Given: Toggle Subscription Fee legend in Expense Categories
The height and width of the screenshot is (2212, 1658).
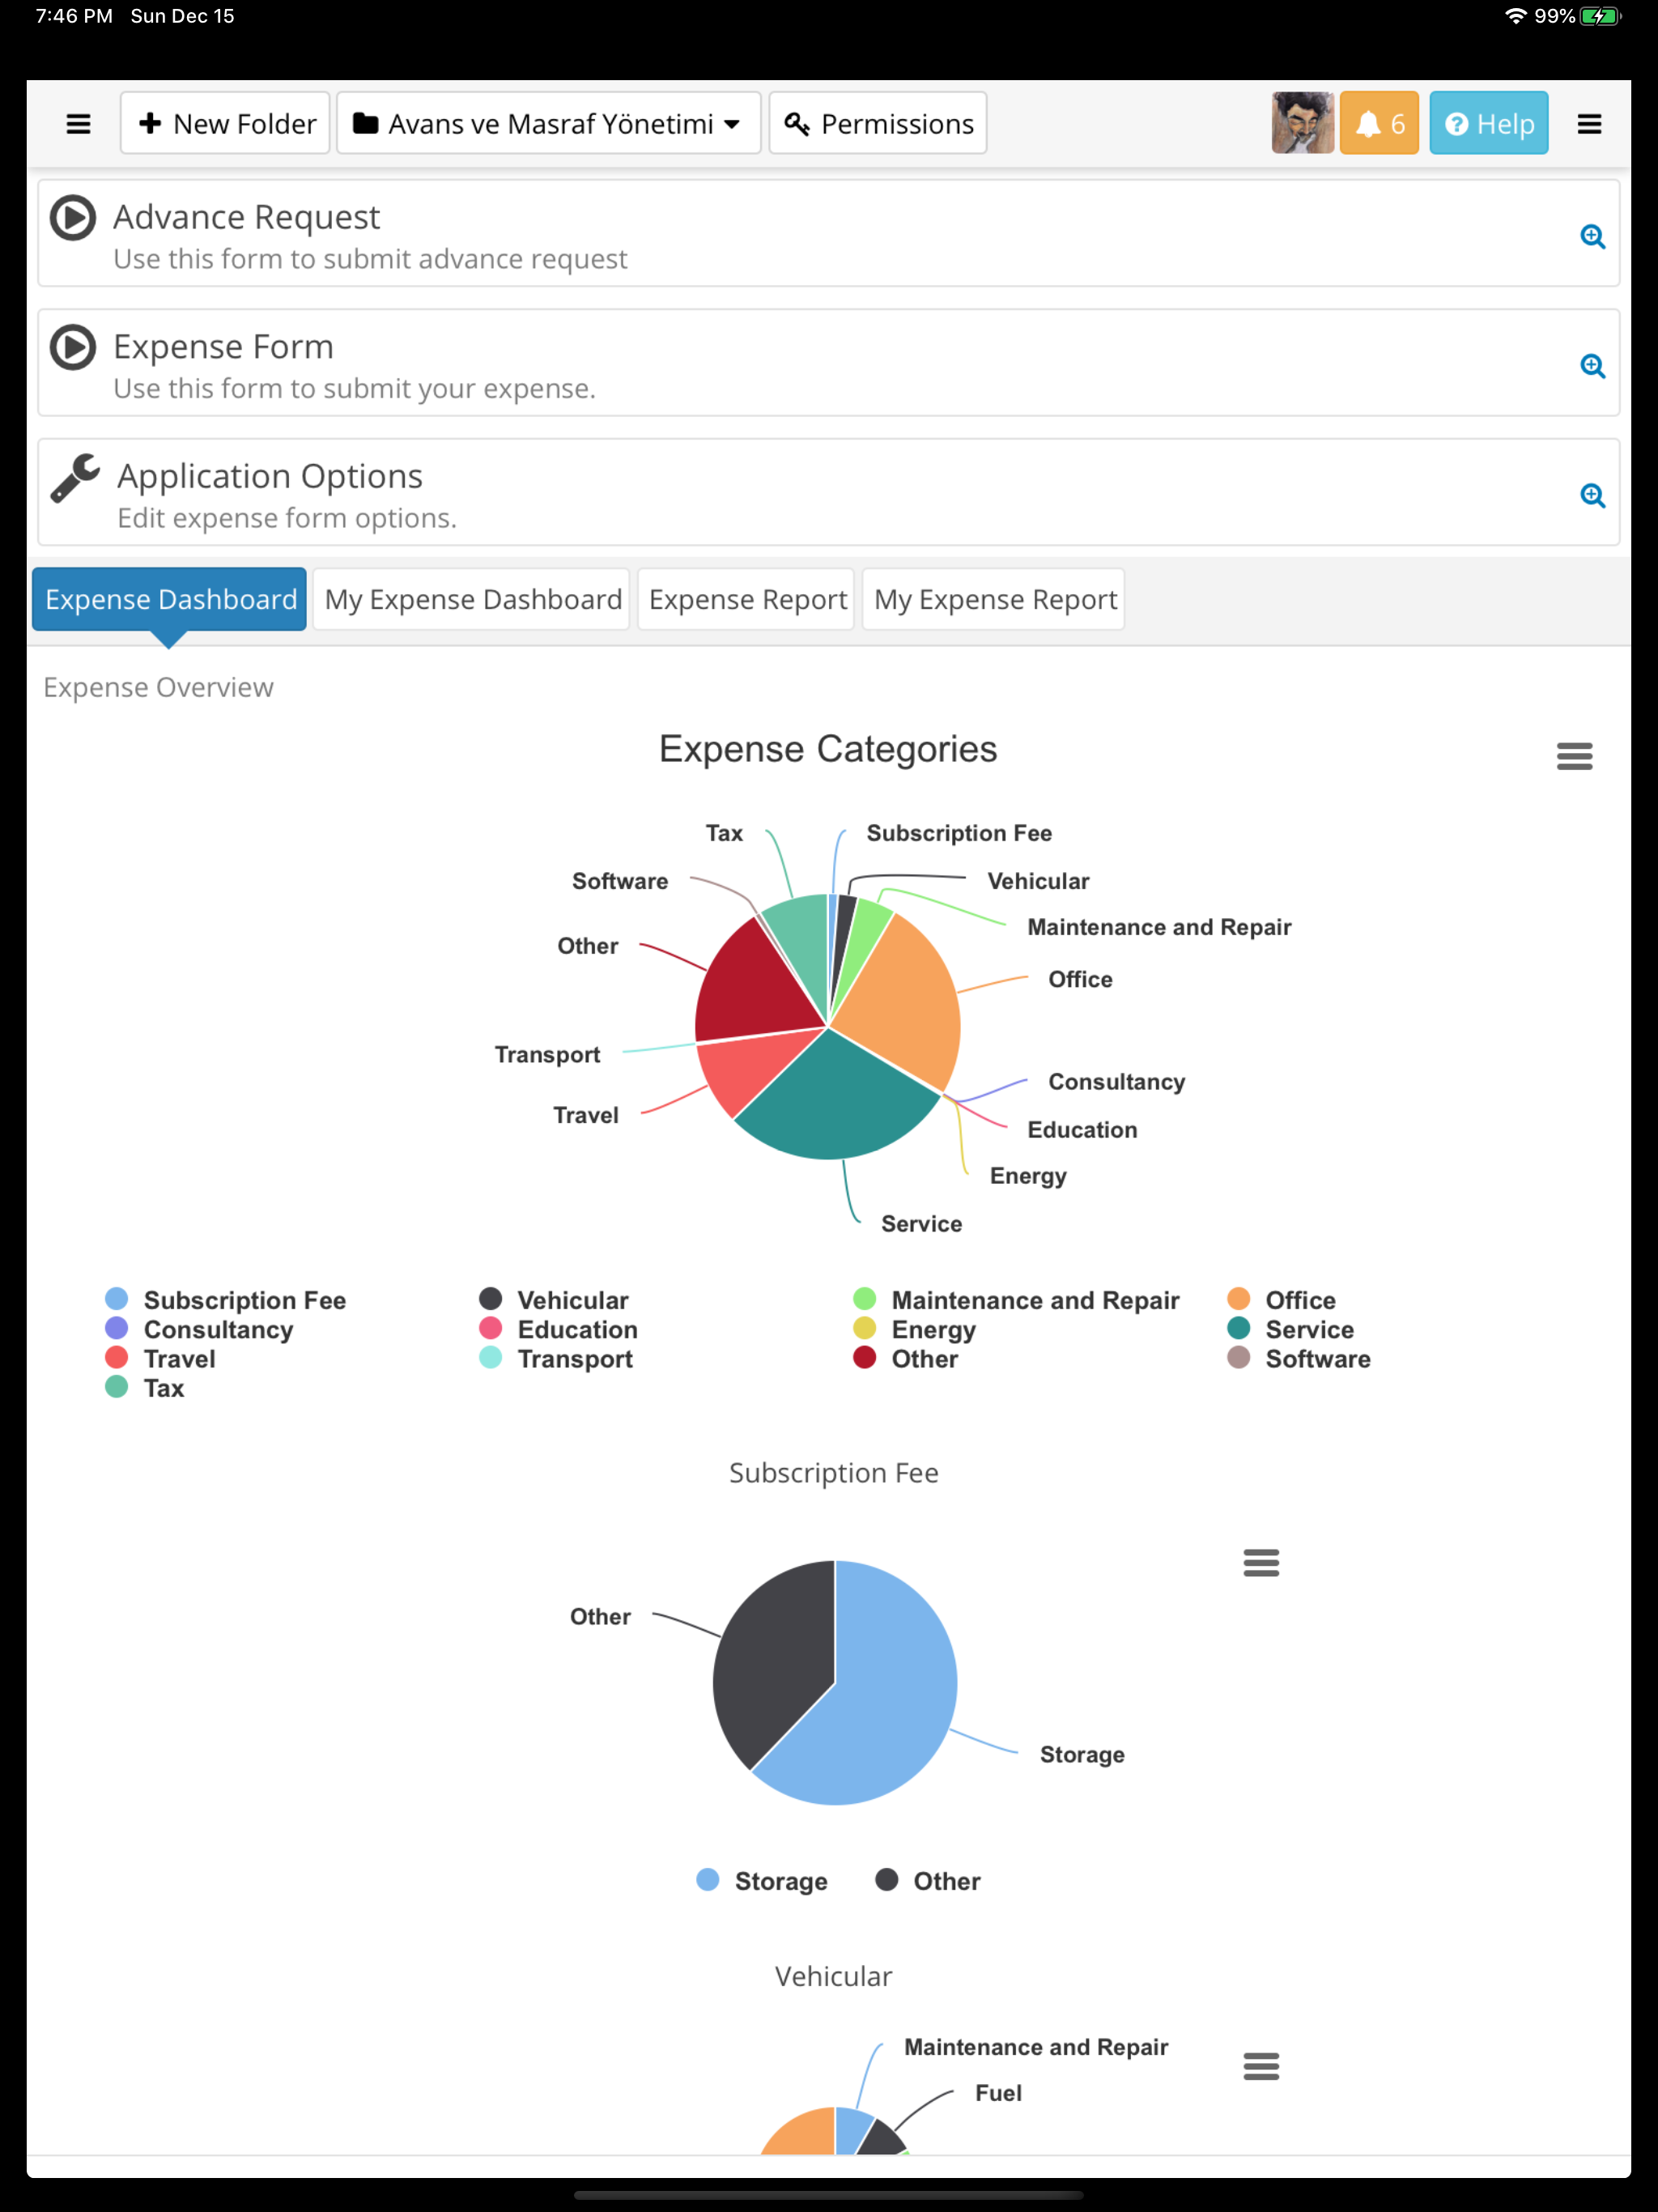Looking at the screenshot, I should (x=226, y=1300).
